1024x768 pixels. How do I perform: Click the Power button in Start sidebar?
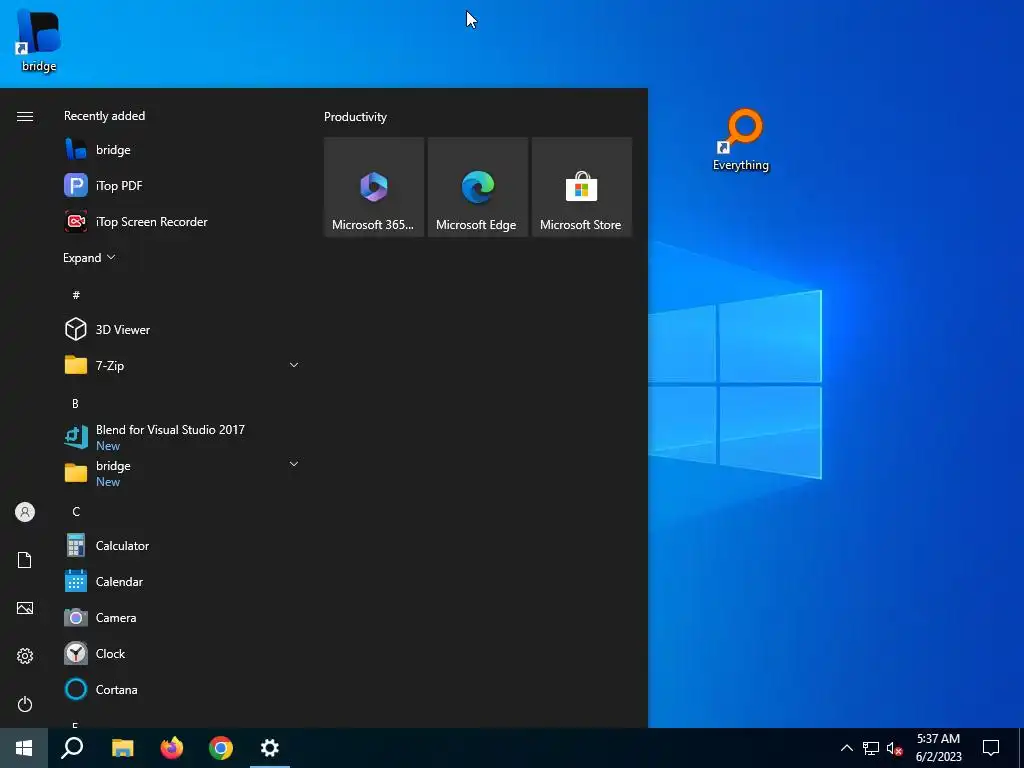point(25,704)
